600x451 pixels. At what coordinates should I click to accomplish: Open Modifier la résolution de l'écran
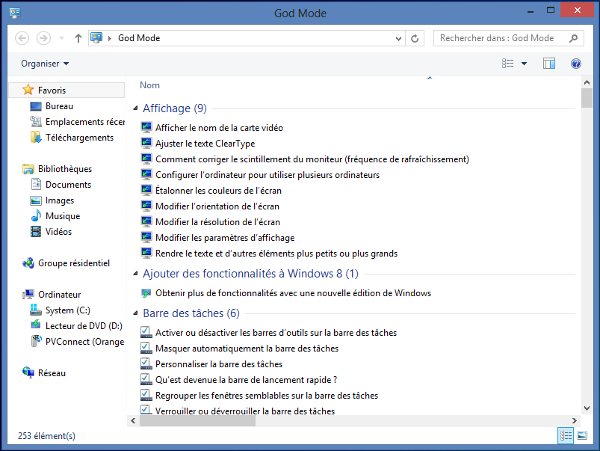[x=217, y=221]
